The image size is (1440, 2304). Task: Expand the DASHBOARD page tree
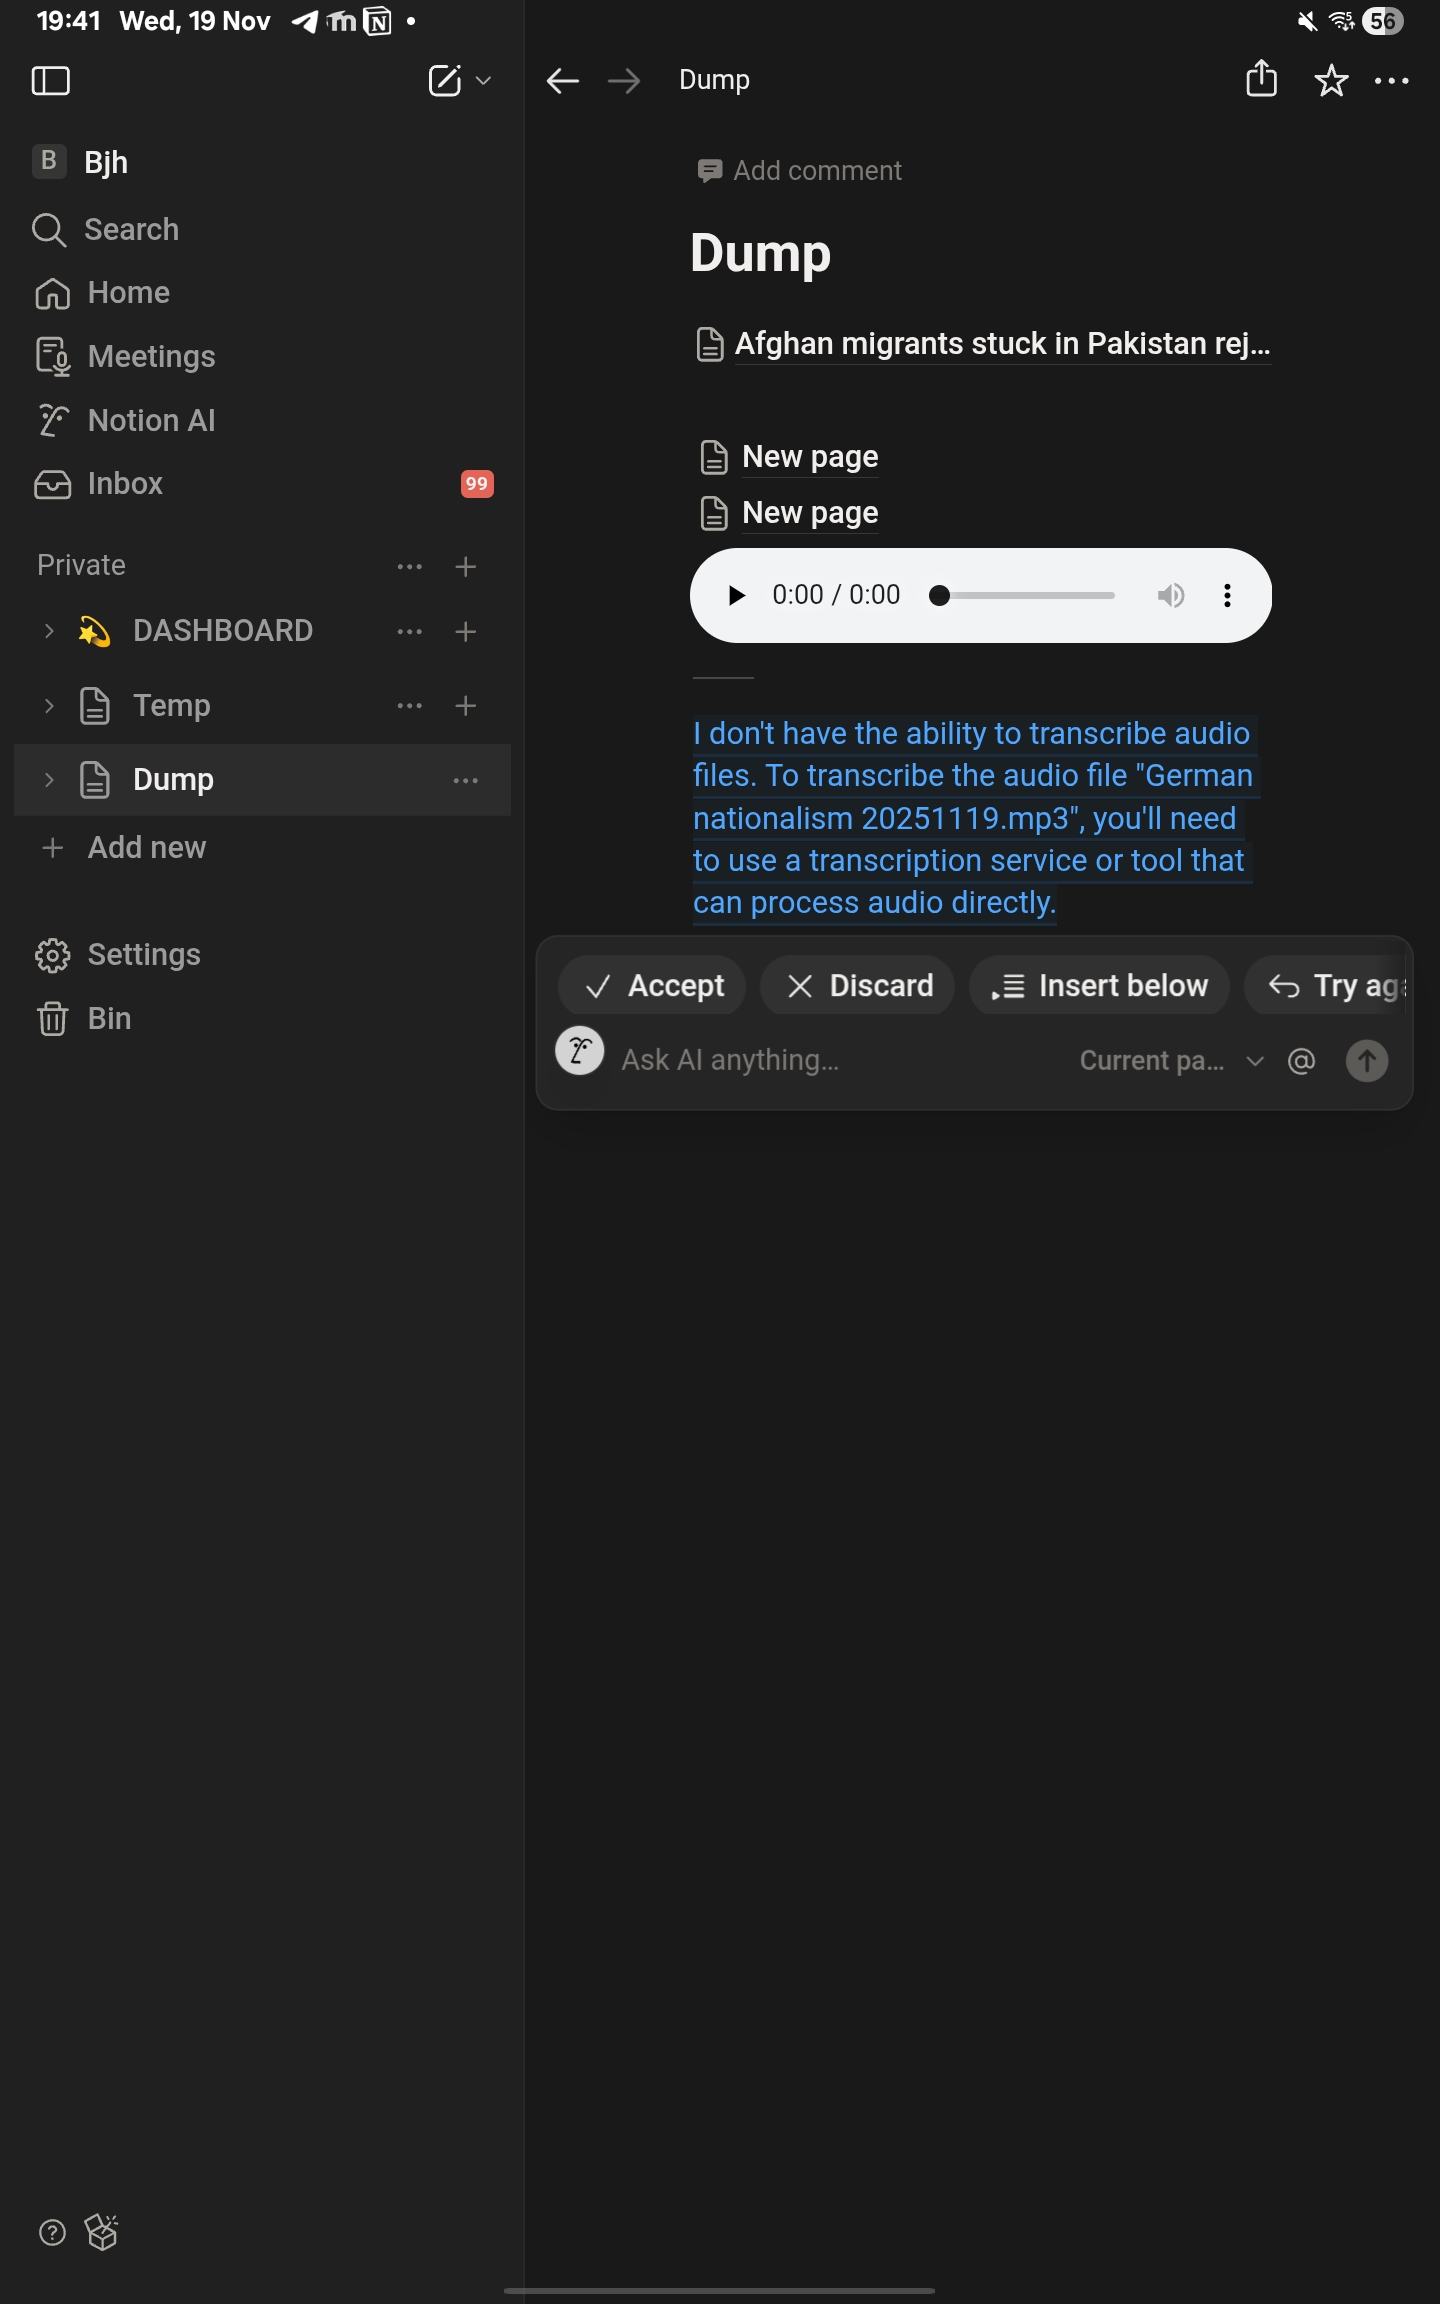coord(49,631)
